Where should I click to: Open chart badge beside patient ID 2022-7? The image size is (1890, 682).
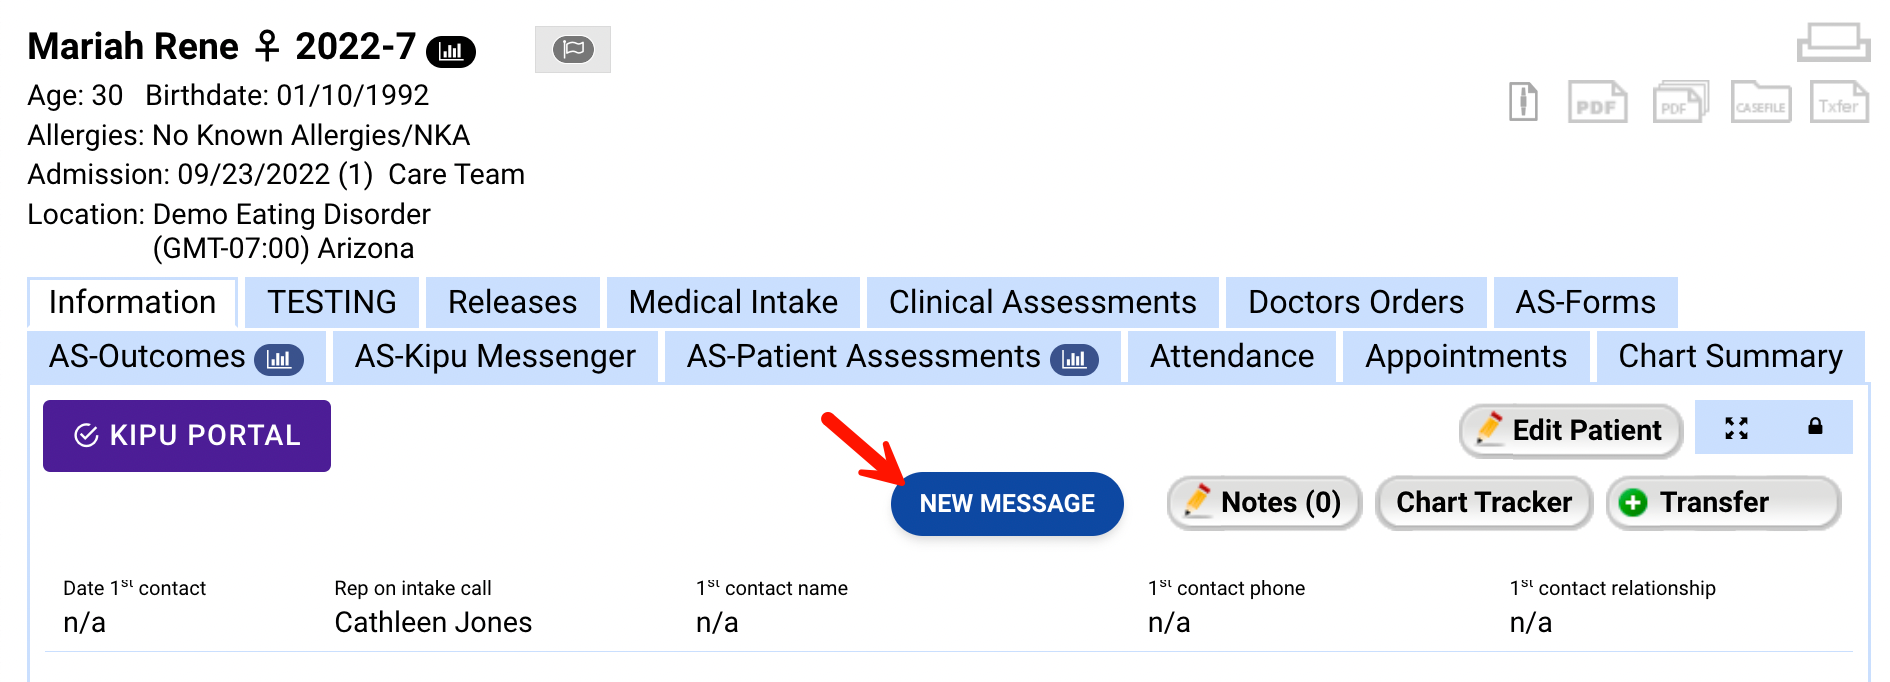pyautogui.click(x=451, y=51)
